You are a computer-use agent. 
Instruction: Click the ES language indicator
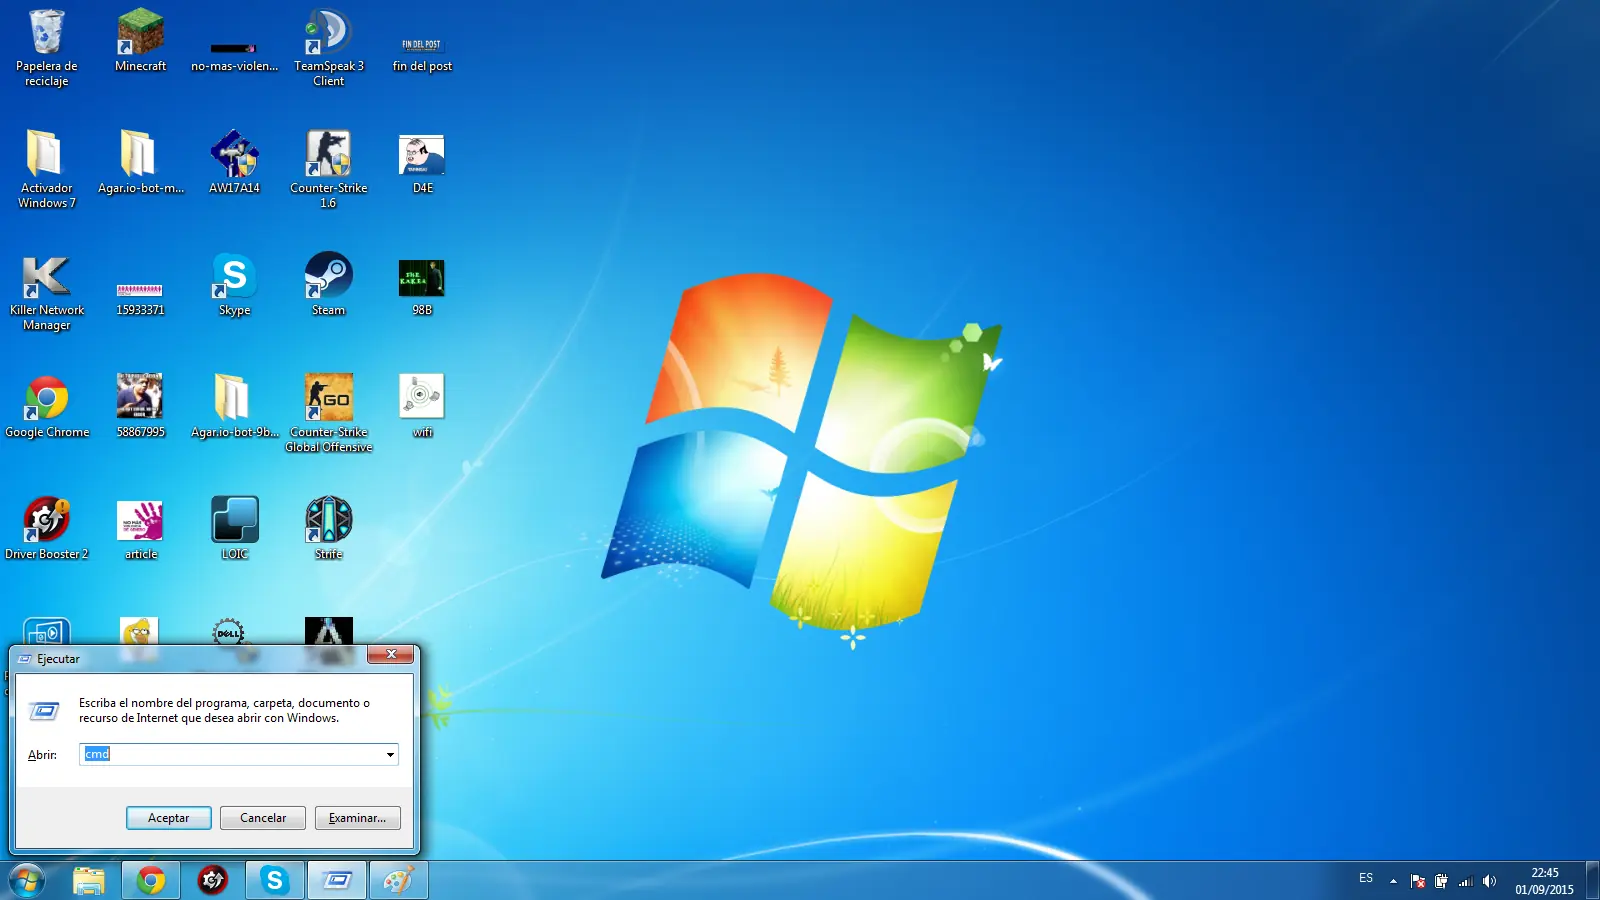click(1366, 878)
